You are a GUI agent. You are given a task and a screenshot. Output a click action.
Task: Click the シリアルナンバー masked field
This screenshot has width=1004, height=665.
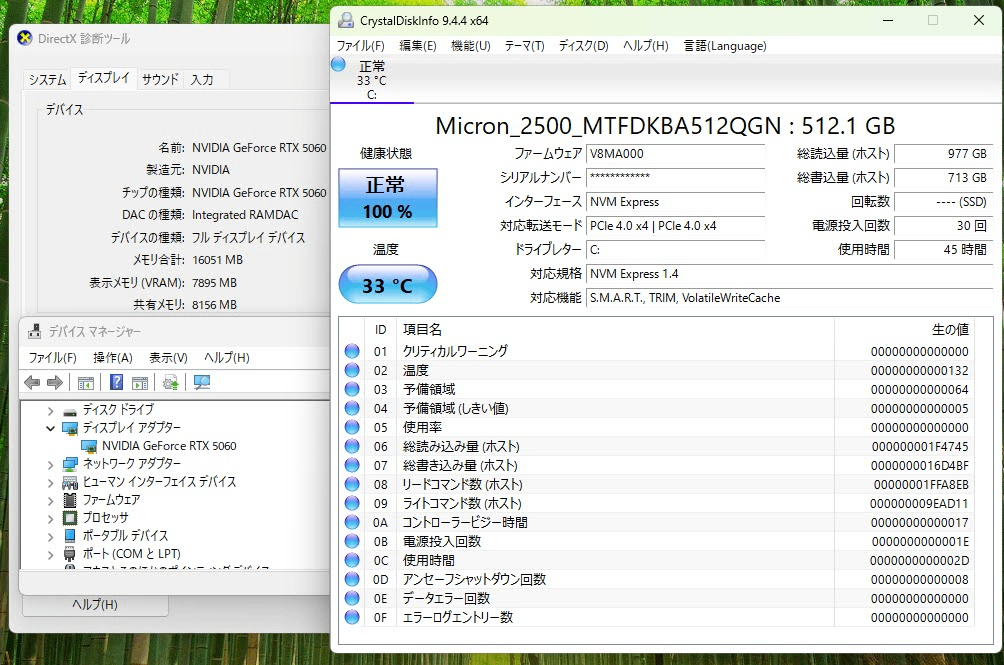click(676, 177)
